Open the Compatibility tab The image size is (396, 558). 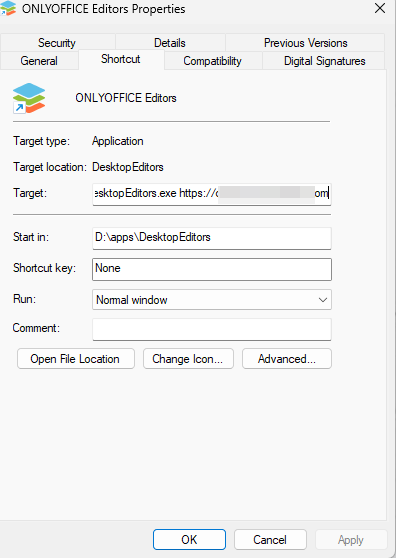click(x=213, y=60)
